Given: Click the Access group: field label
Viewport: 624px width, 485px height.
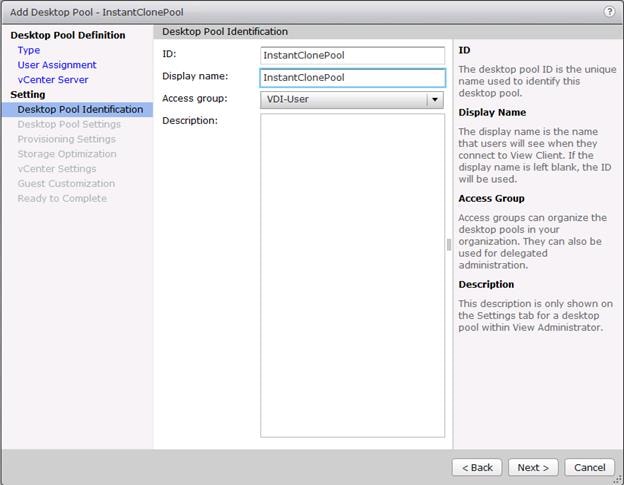Looking at the screenshot, I should click(195, 98).
